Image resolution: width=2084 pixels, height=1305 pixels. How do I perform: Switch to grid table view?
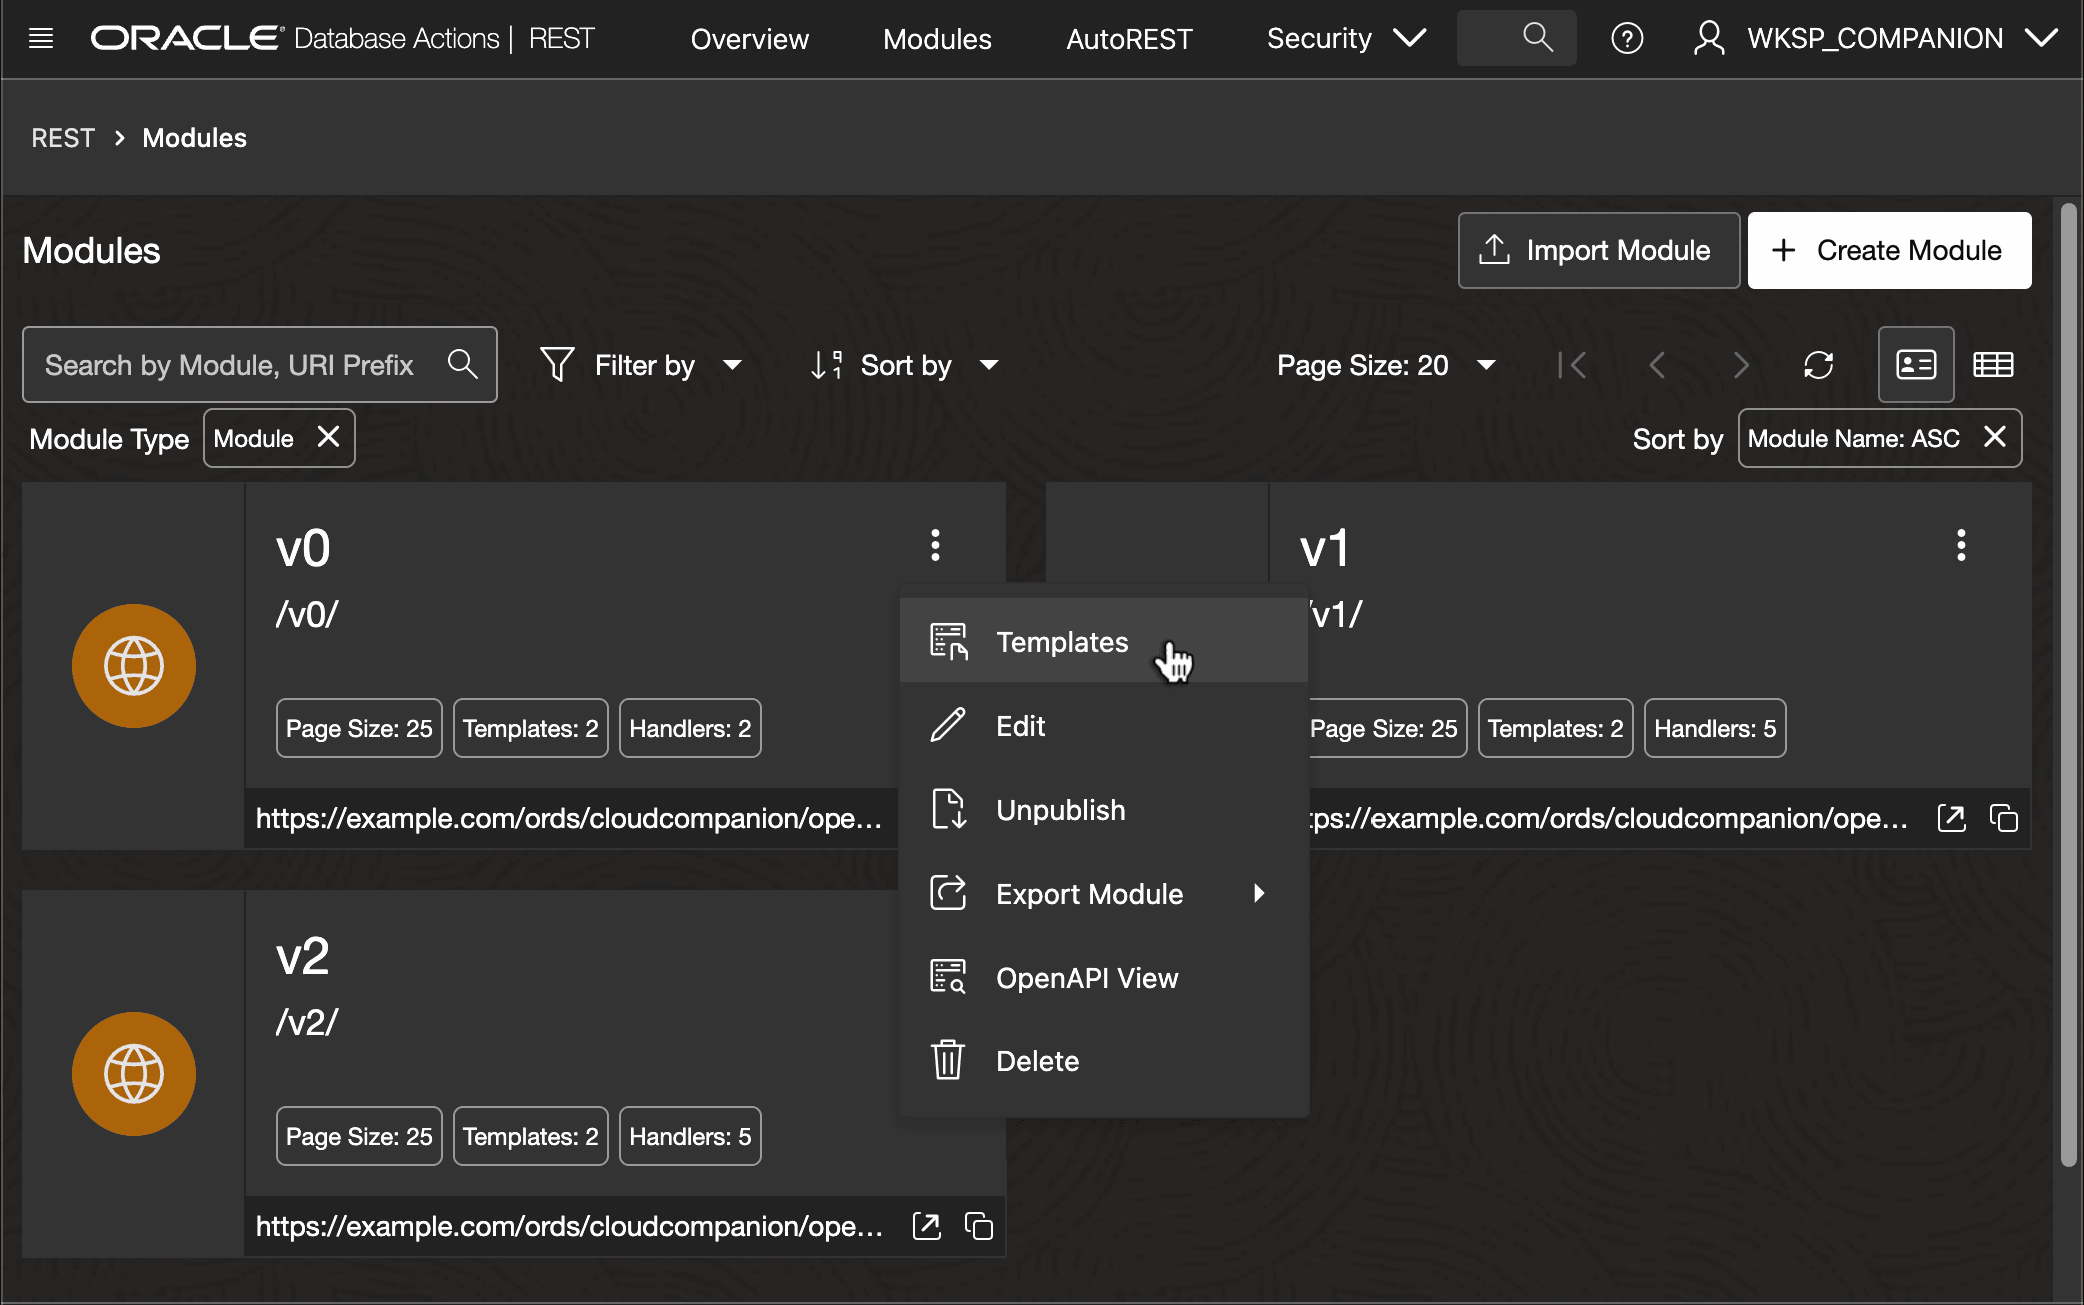coord(1993,365)
